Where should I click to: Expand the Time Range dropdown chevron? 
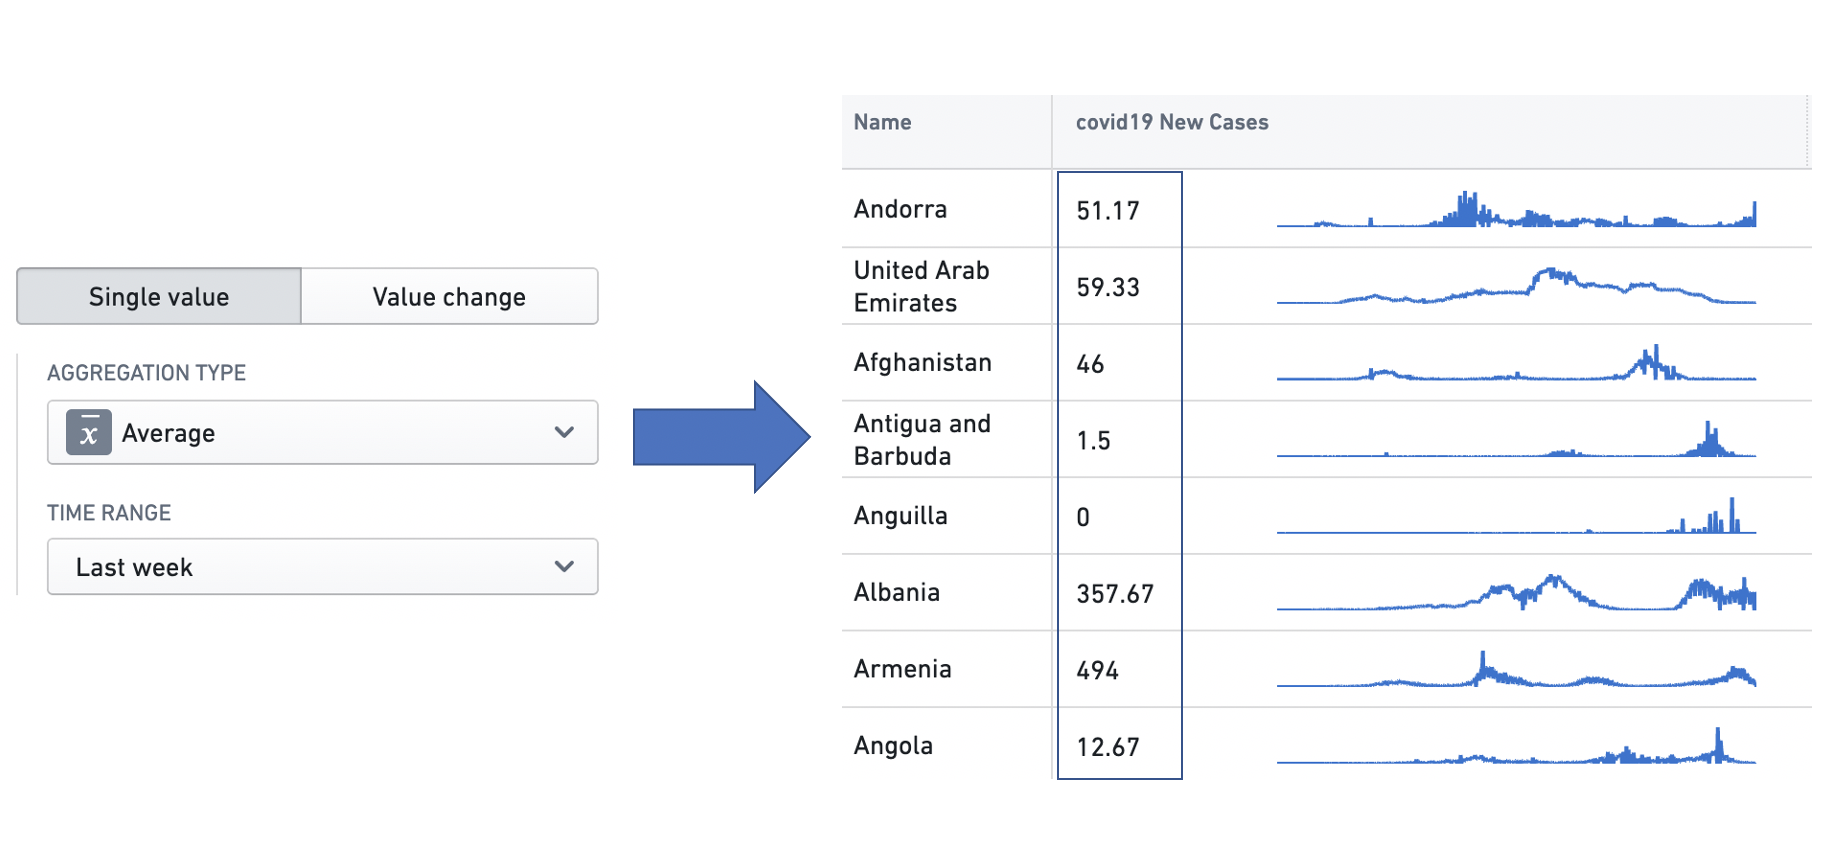[564, 566]
